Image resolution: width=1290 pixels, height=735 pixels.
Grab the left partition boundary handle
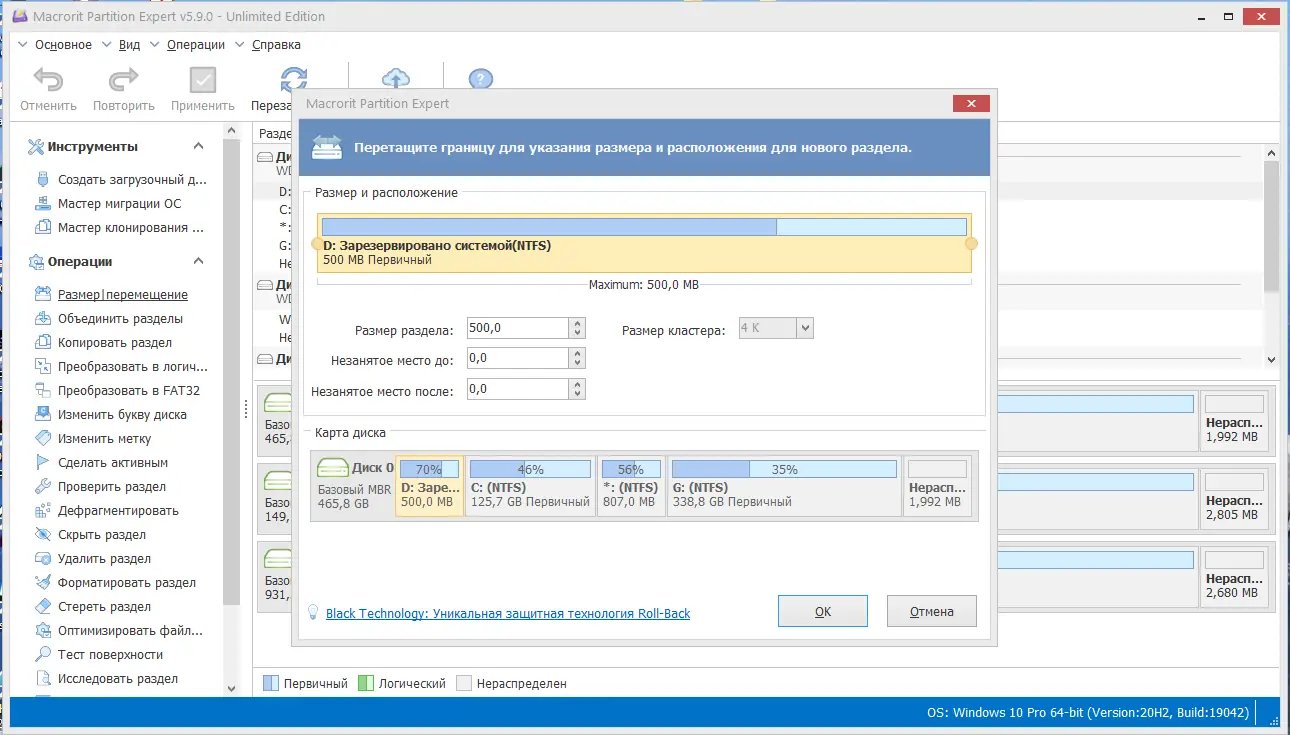click(x=317, y=244)
